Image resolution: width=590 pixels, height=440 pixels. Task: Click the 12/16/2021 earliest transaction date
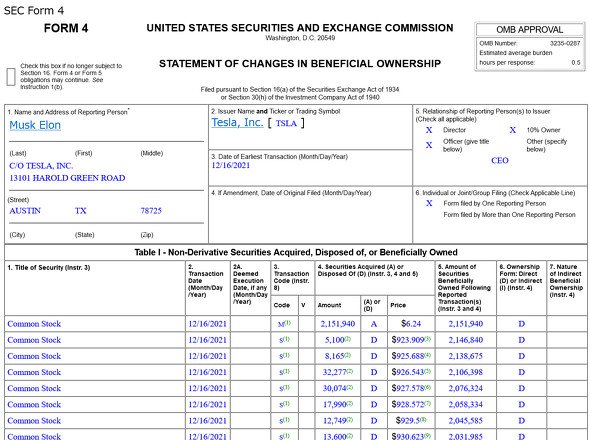[231, 165]
